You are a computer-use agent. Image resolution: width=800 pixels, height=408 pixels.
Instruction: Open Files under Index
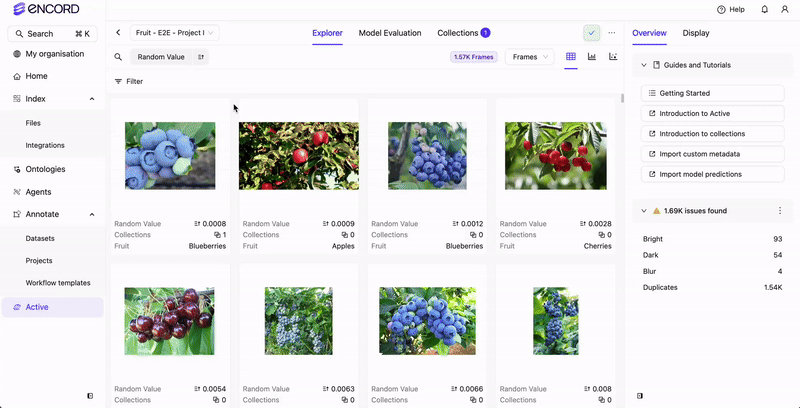[x=33, y=123]
